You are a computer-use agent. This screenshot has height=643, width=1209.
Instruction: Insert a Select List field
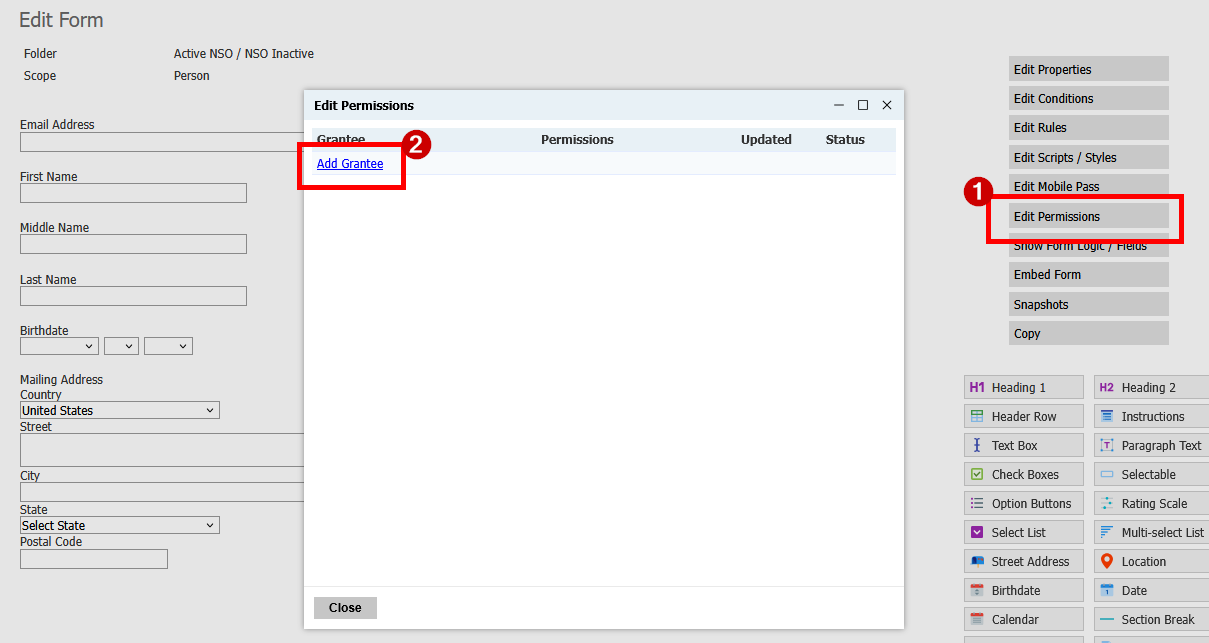click(1024, 532)
